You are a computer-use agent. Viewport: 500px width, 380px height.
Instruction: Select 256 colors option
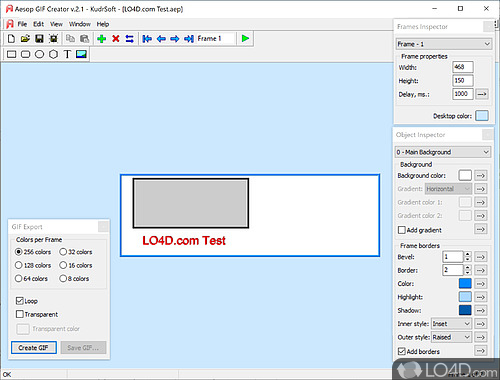33,252
